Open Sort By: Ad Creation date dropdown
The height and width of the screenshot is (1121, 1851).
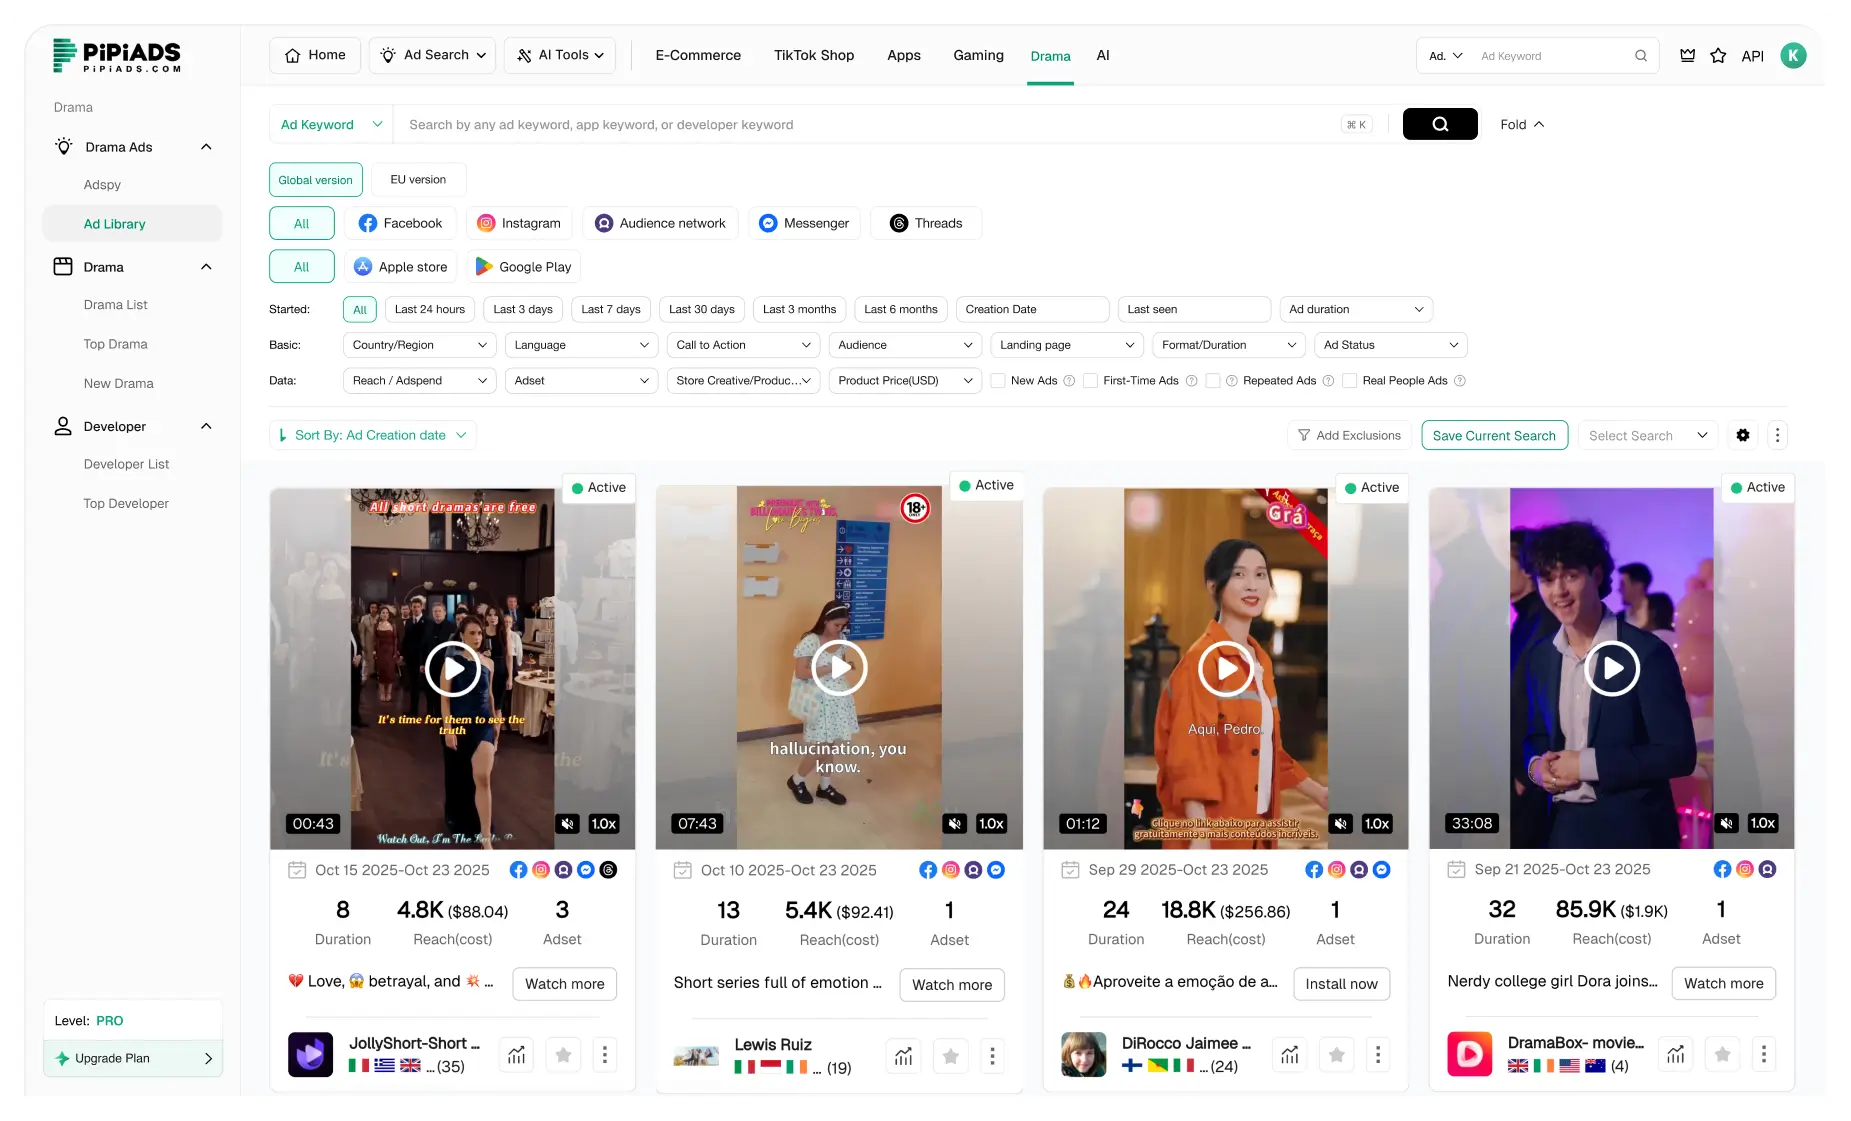[372, 435]
